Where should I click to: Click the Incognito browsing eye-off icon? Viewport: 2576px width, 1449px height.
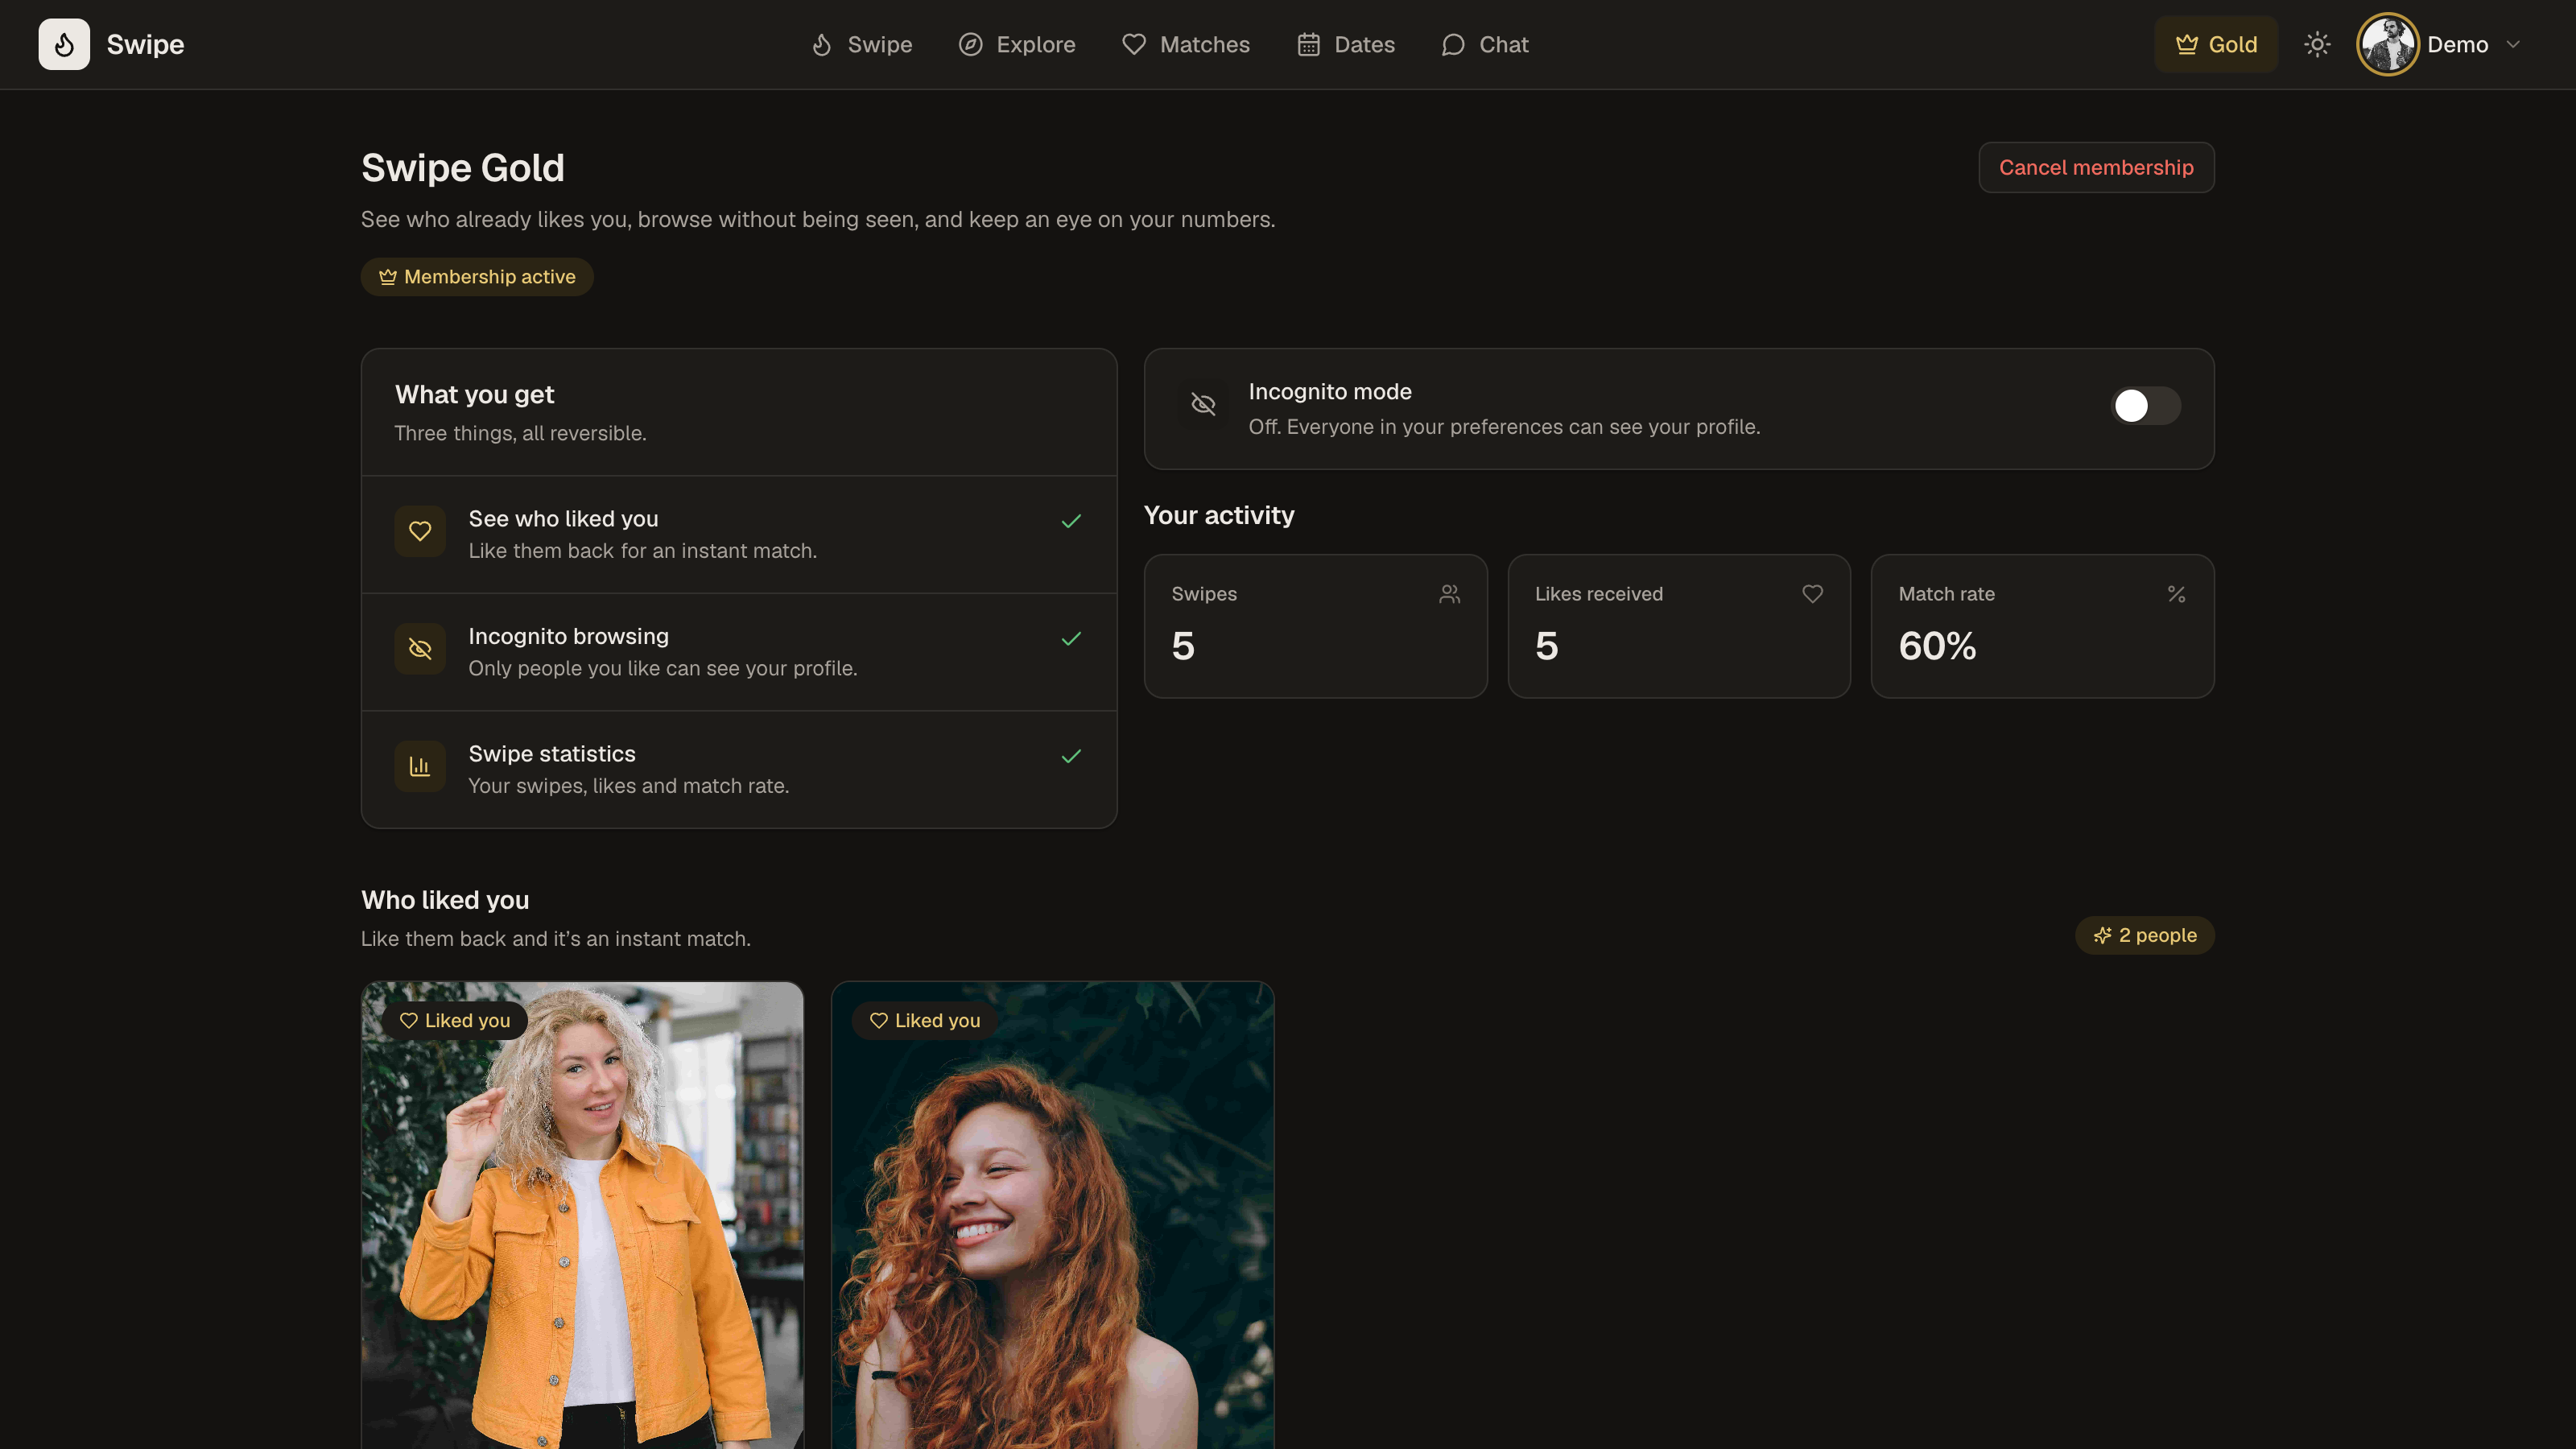pos(420,649)
